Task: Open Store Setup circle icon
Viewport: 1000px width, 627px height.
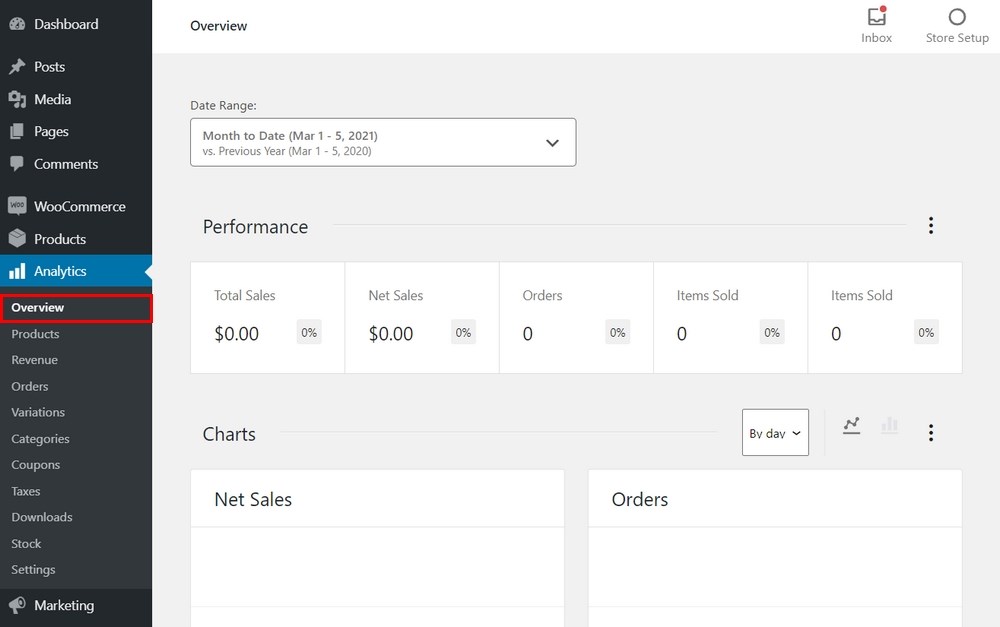Action: 957,17
